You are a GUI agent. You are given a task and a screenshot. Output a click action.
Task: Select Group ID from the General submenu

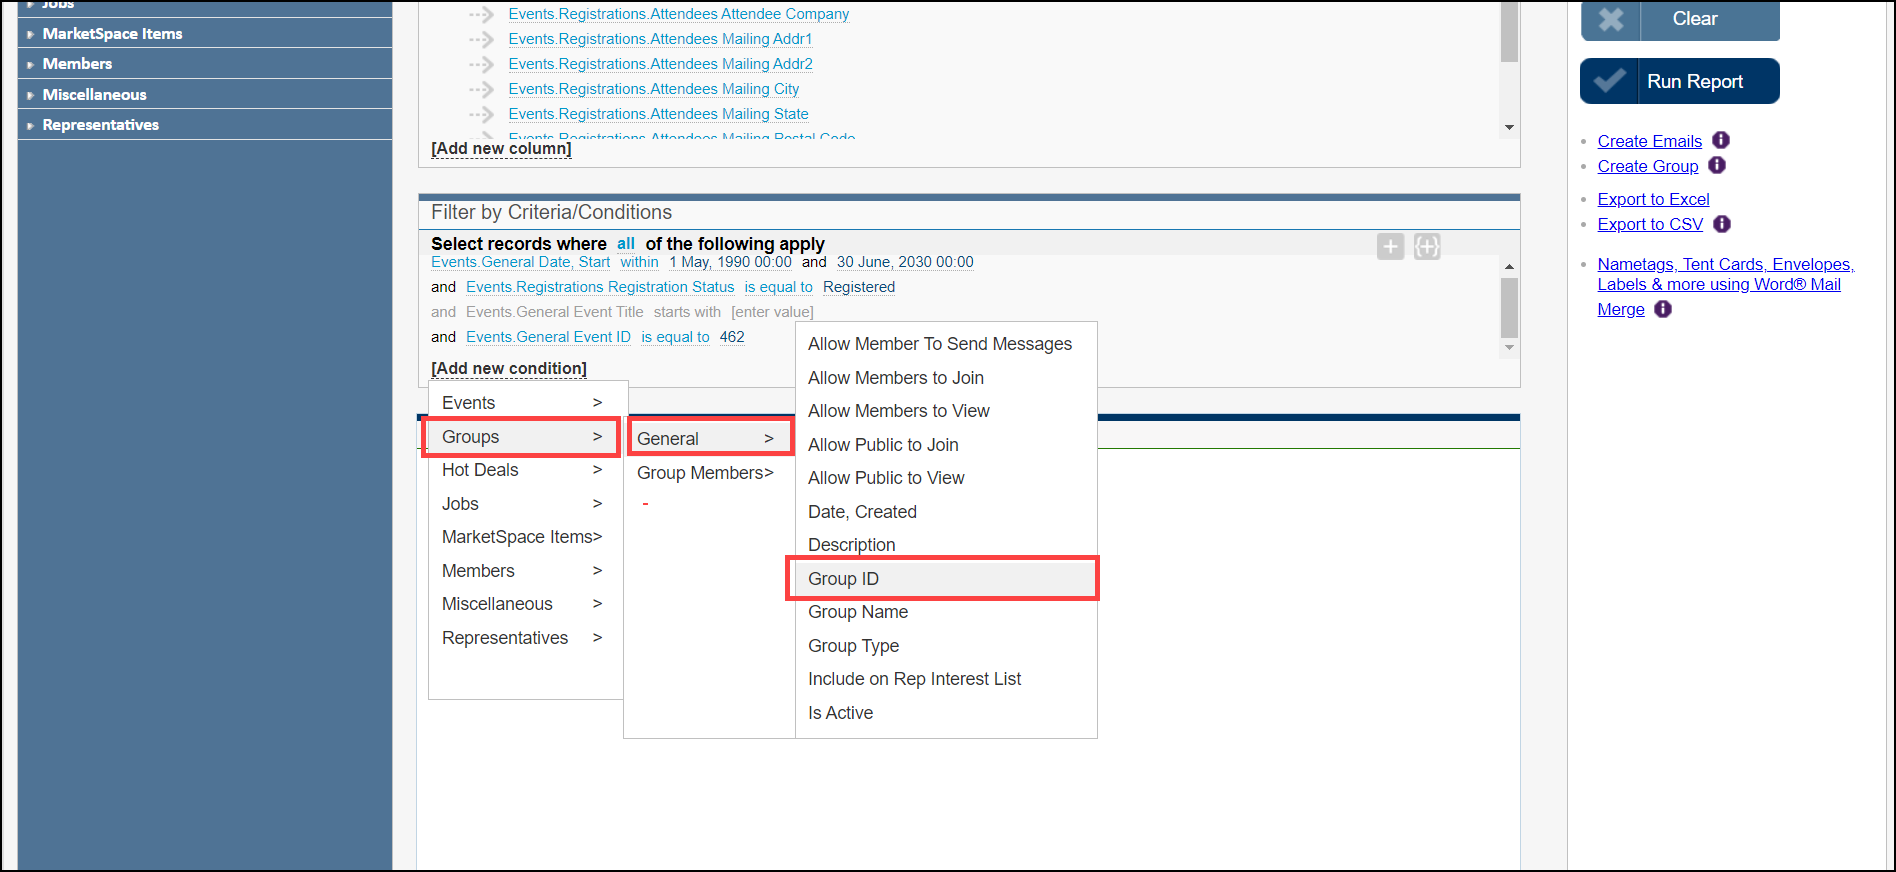pos(843,579)
